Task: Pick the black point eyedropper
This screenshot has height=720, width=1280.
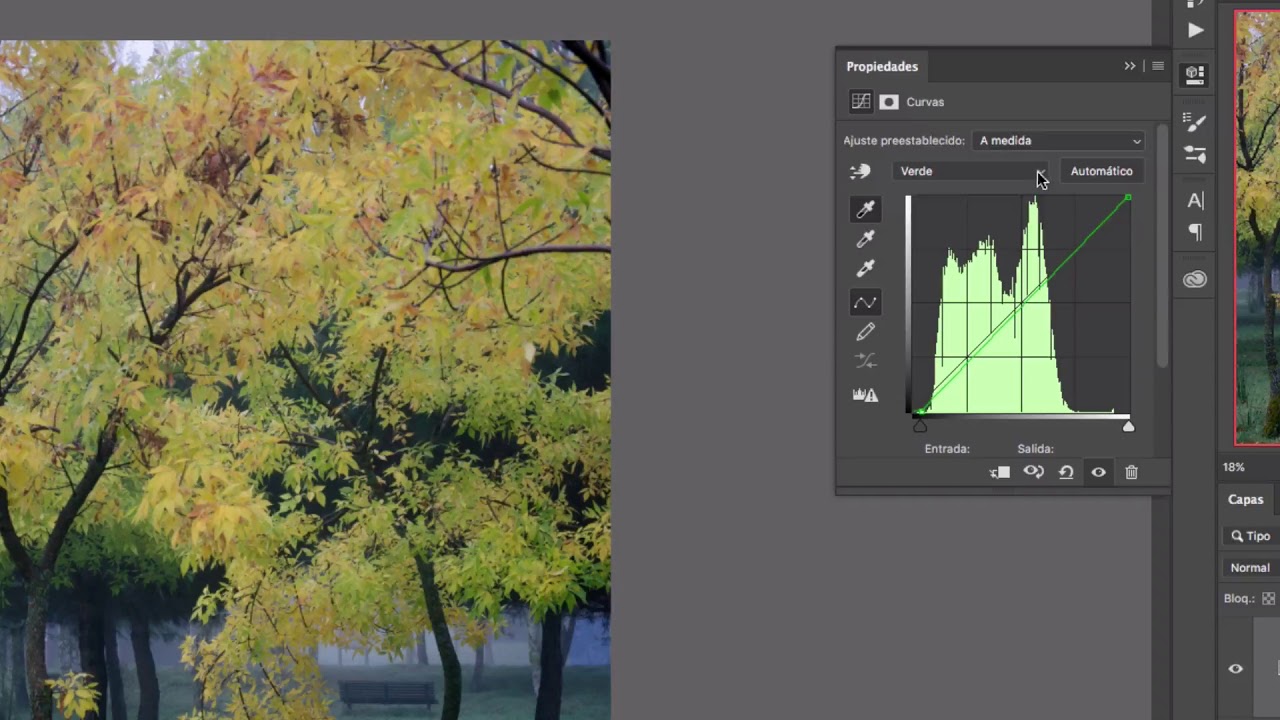Action: coord(865,209)
